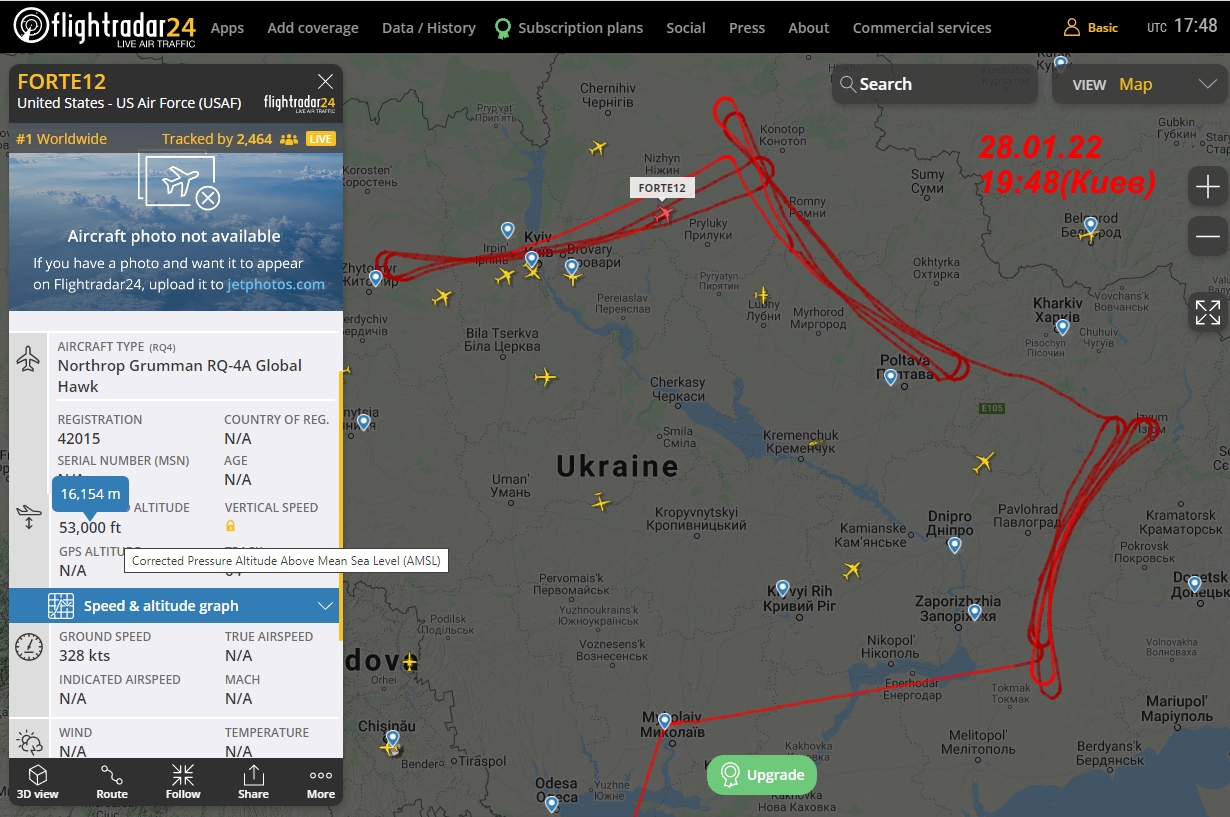Image resolution: width=1230 pixels, height=817 pixels.
Task: Select the Kharkiv airport pin
Action: [1062, 326]
